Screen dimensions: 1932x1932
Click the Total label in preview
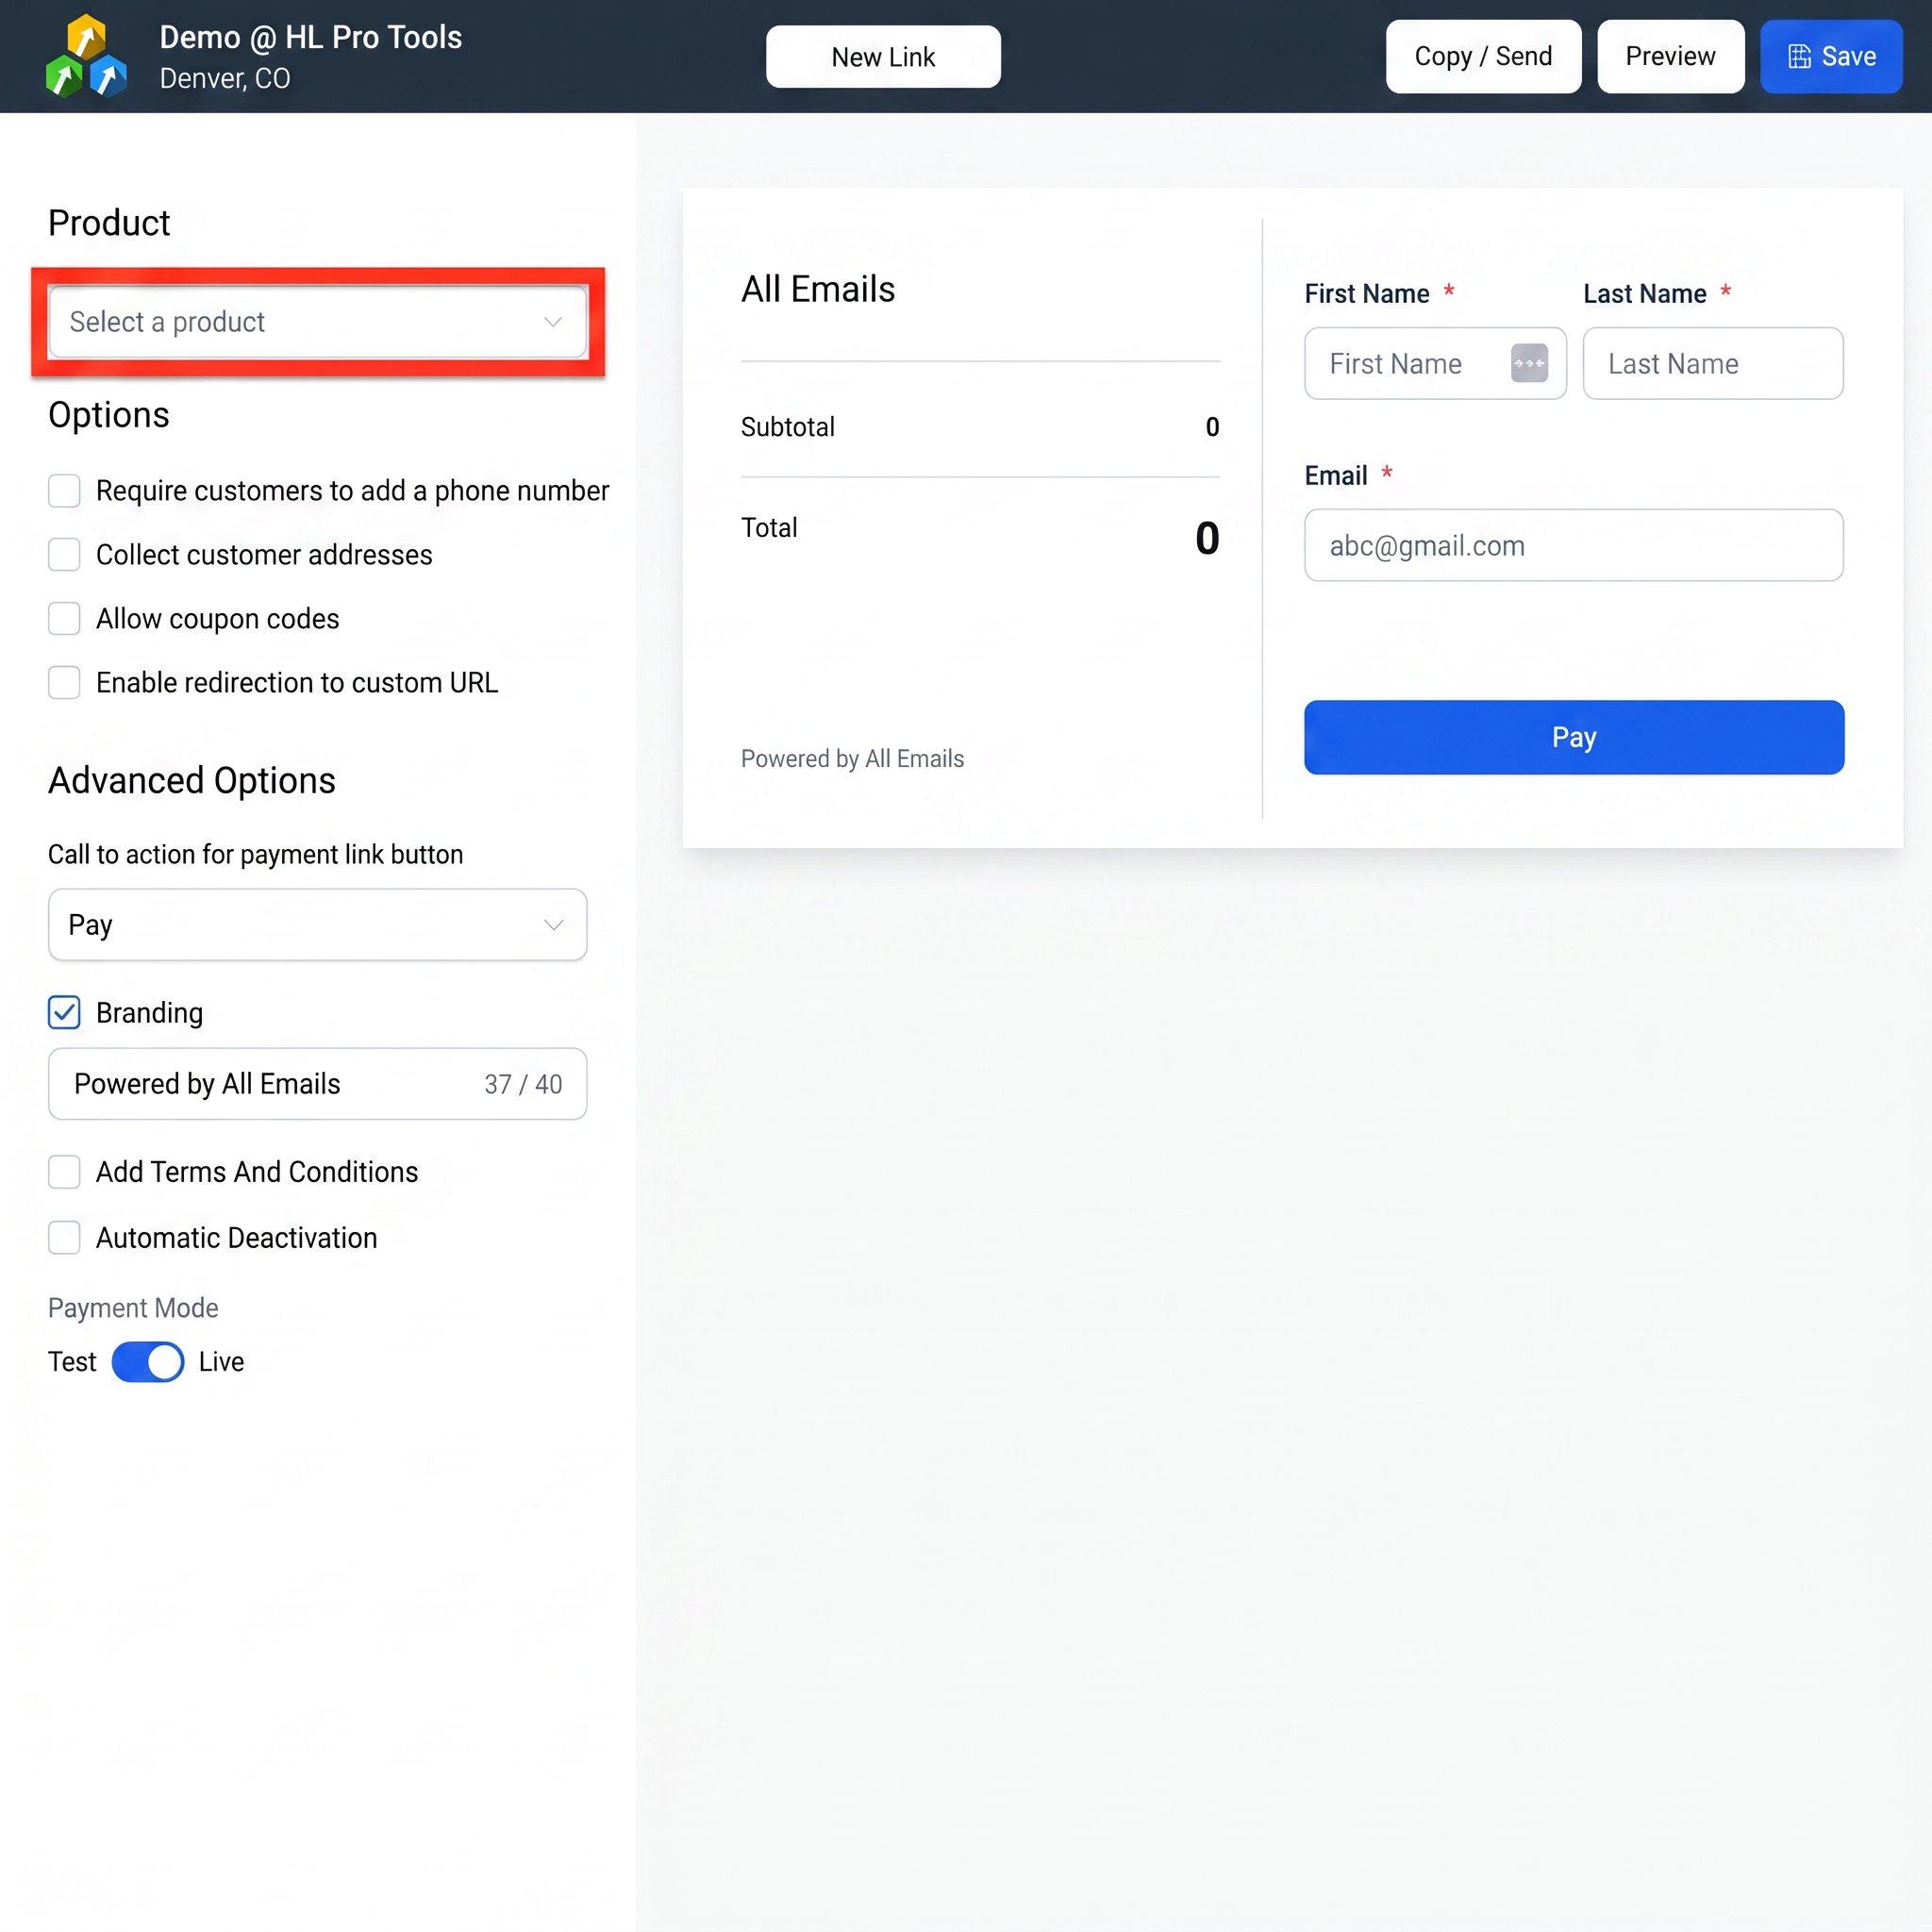[769, 527]
